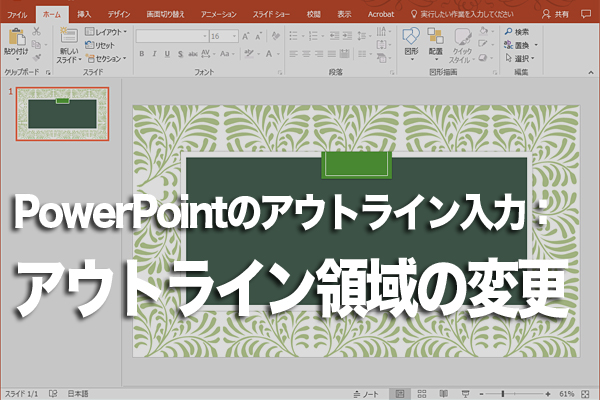Click the Align Text icon

[382, 45]
